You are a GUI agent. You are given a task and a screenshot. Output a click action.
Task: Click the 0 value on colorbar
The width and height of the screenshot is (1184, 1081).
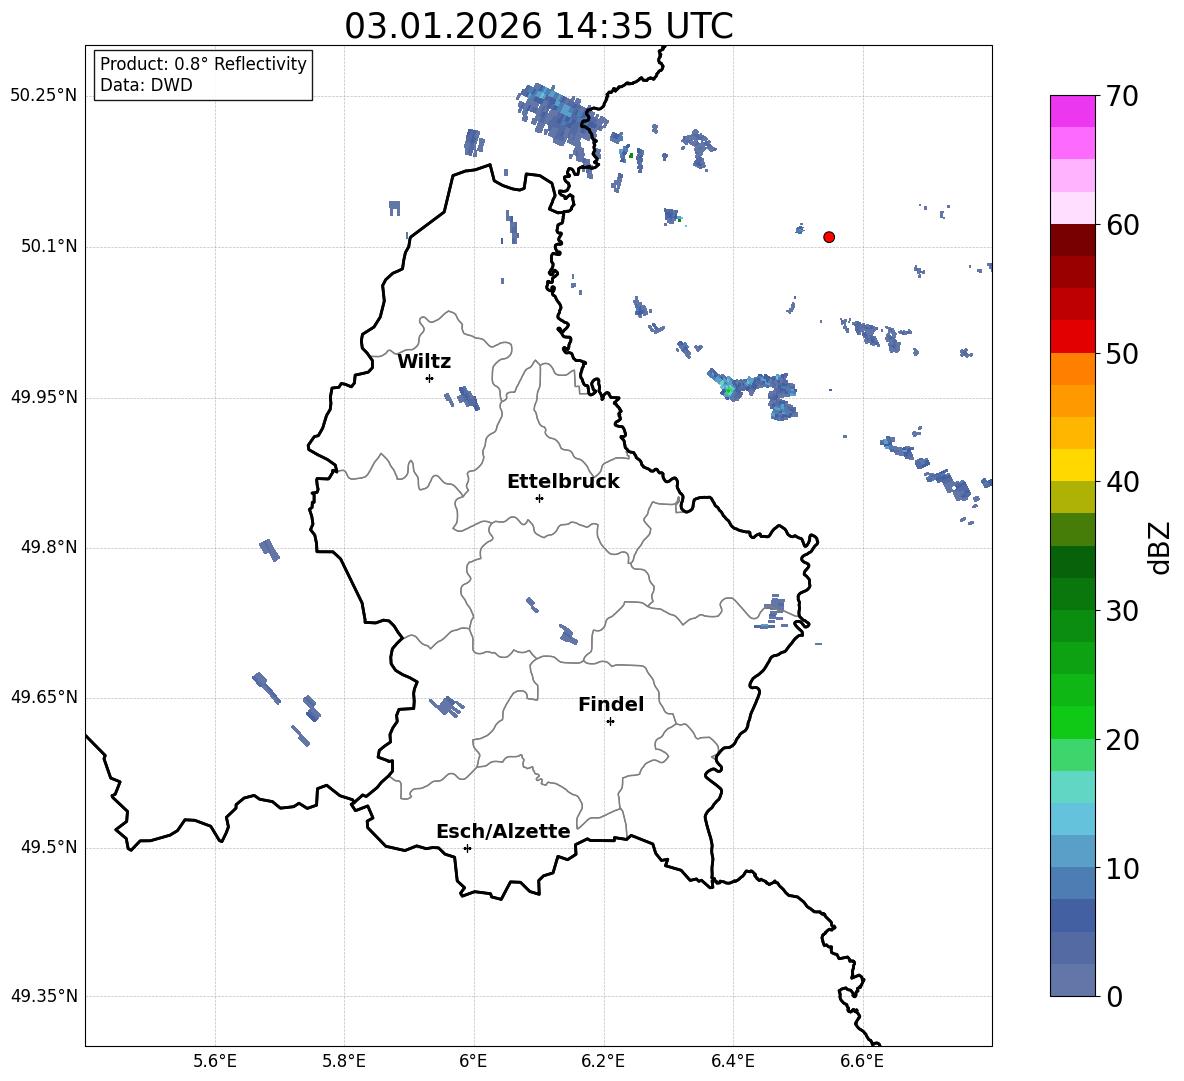pos(1114,996)
